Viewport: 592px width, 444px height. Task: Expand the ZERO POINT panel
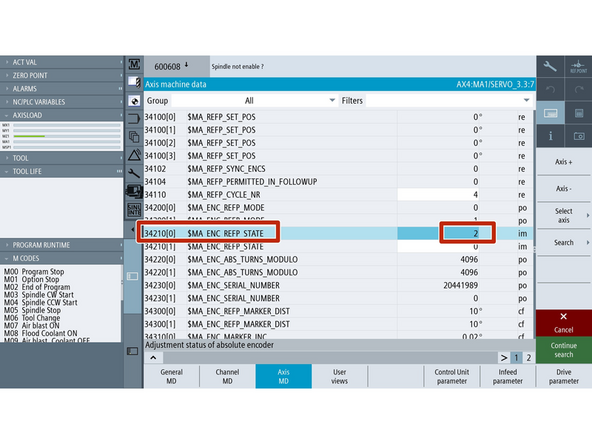[61, 76]
